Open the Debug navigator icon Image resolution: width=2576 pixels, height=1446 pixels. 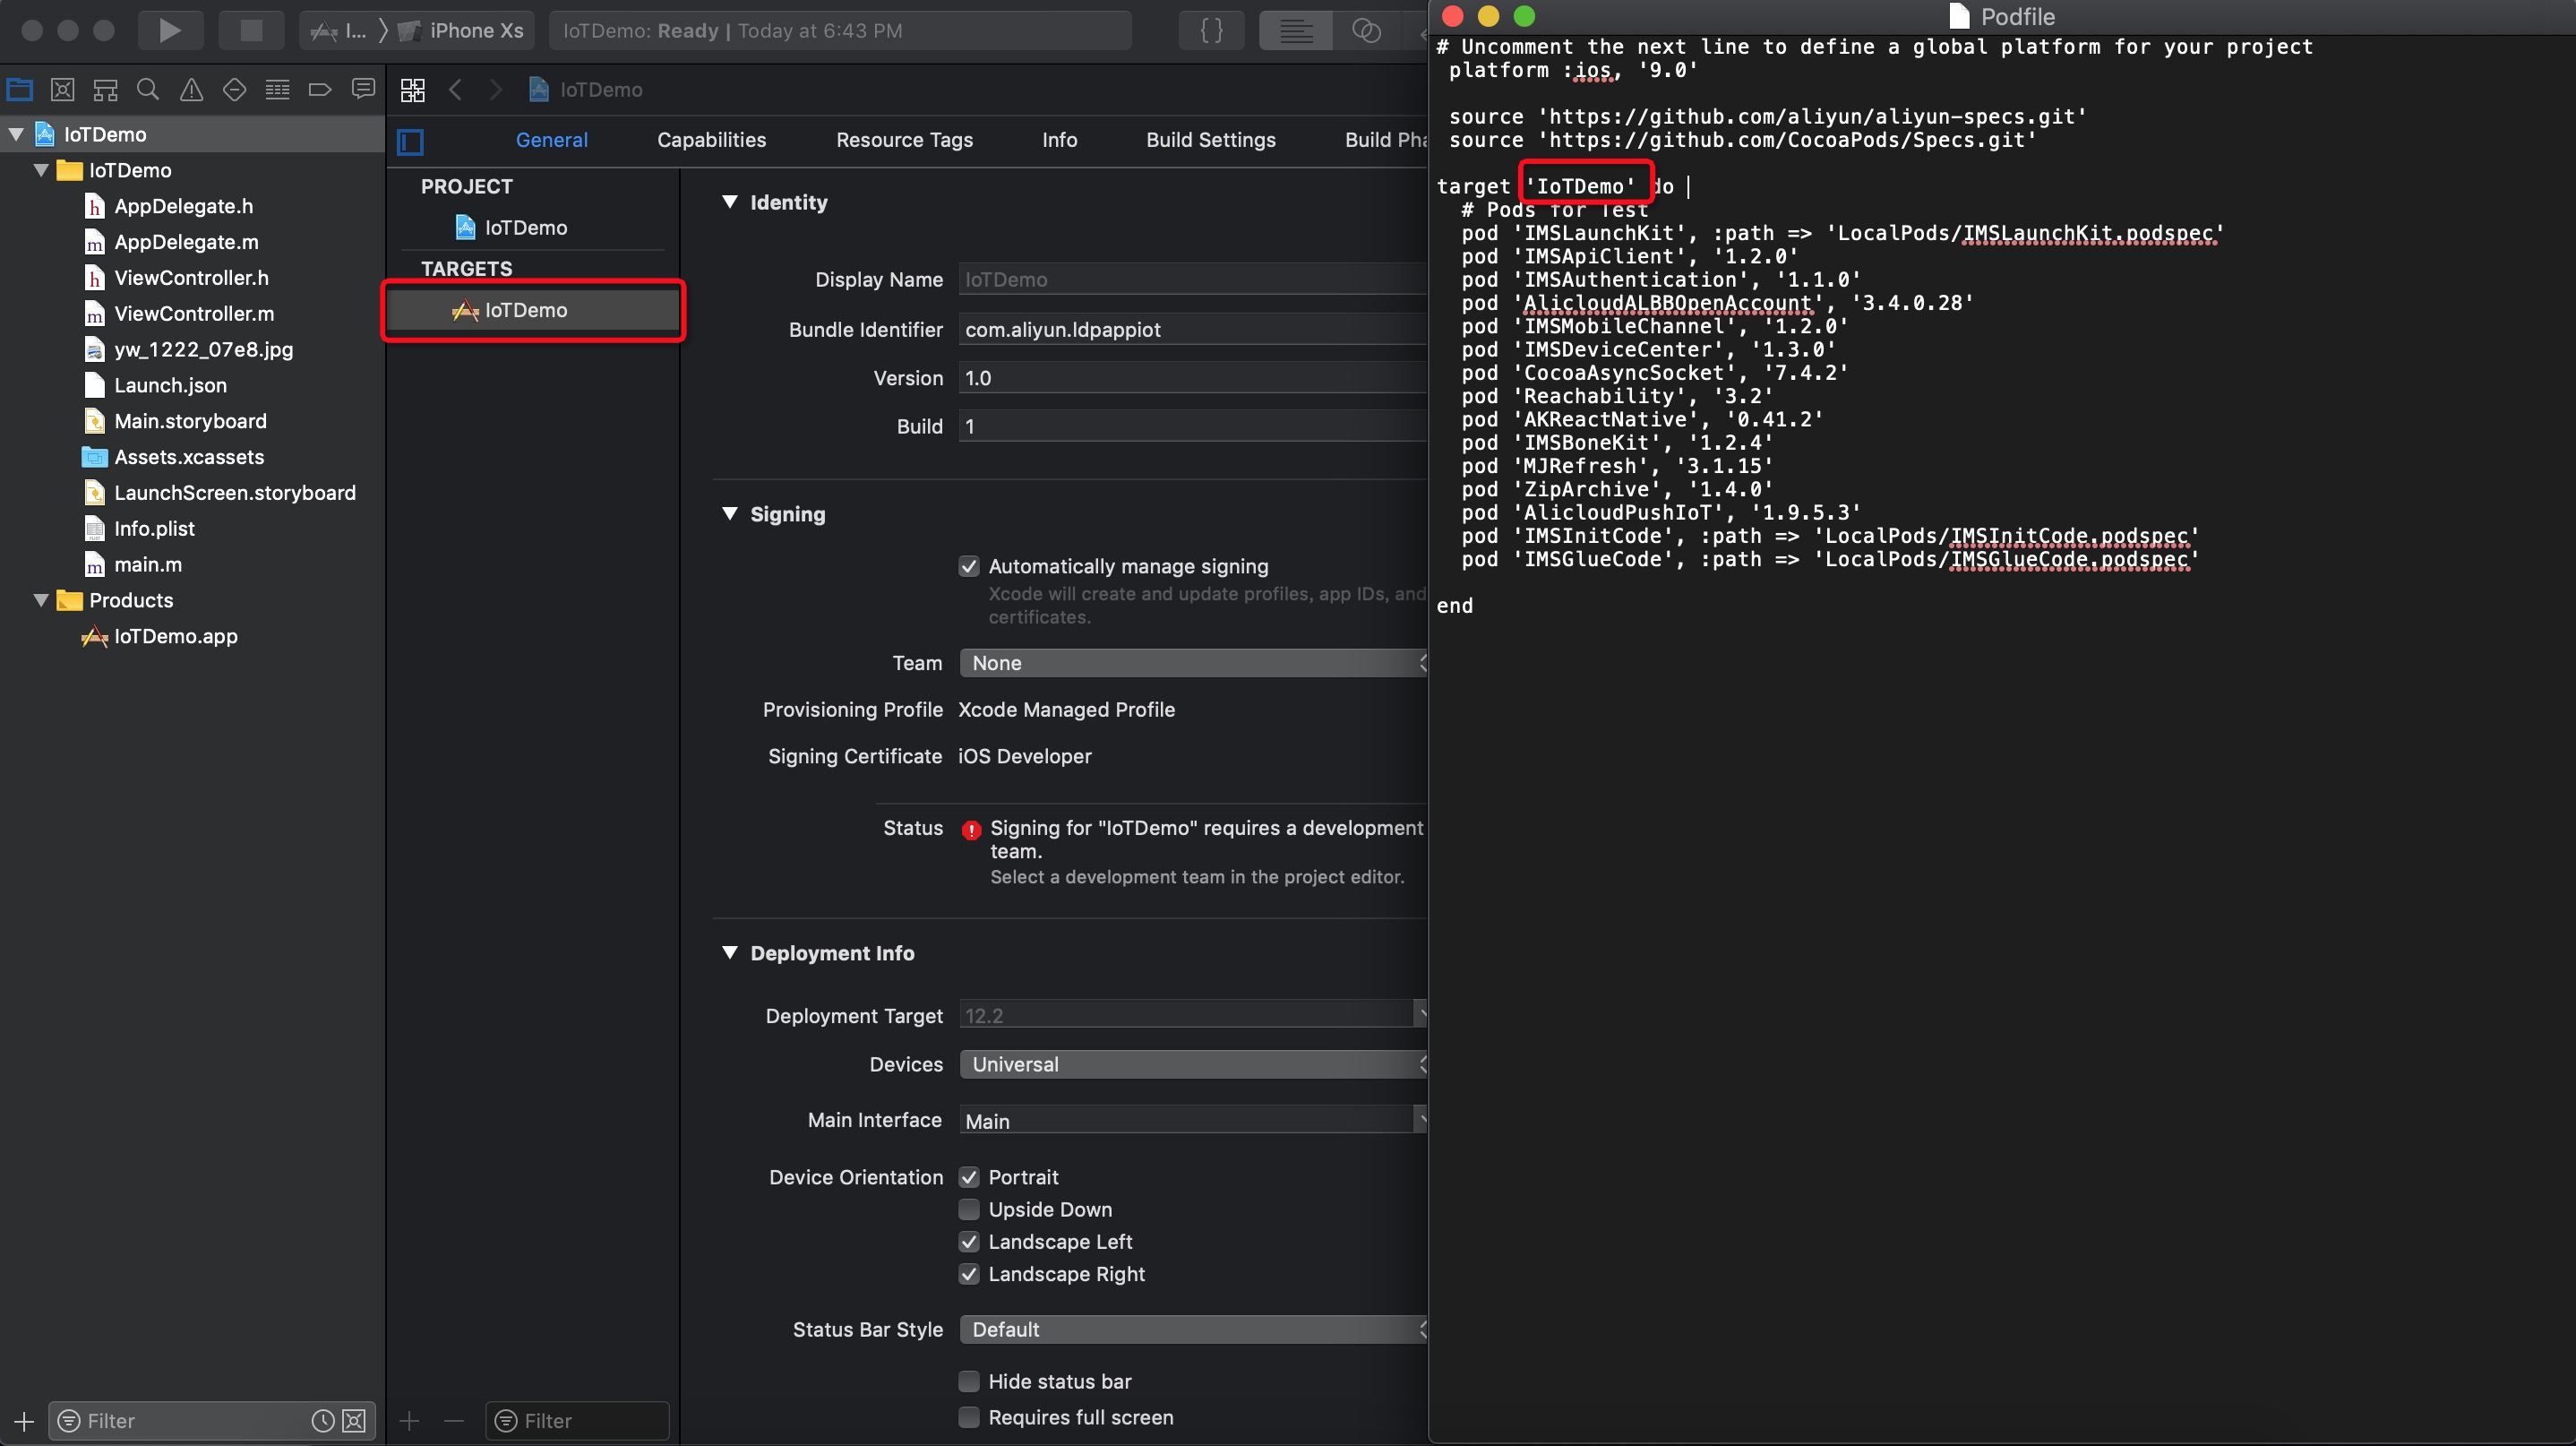(277, 90)
